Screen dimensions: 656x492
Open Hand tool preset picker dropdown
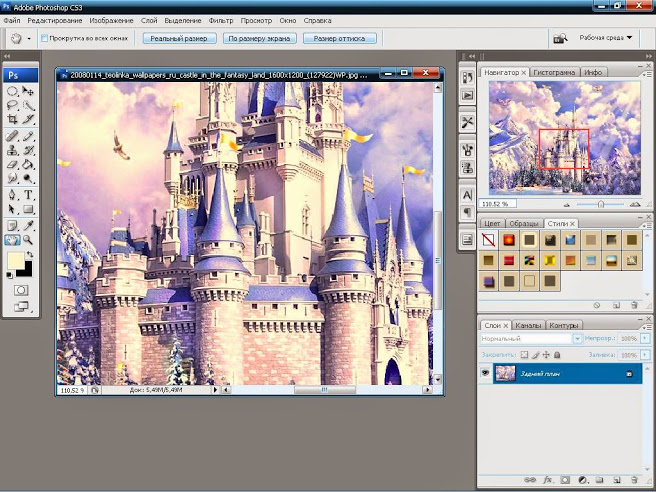click(x=29, y=39)
